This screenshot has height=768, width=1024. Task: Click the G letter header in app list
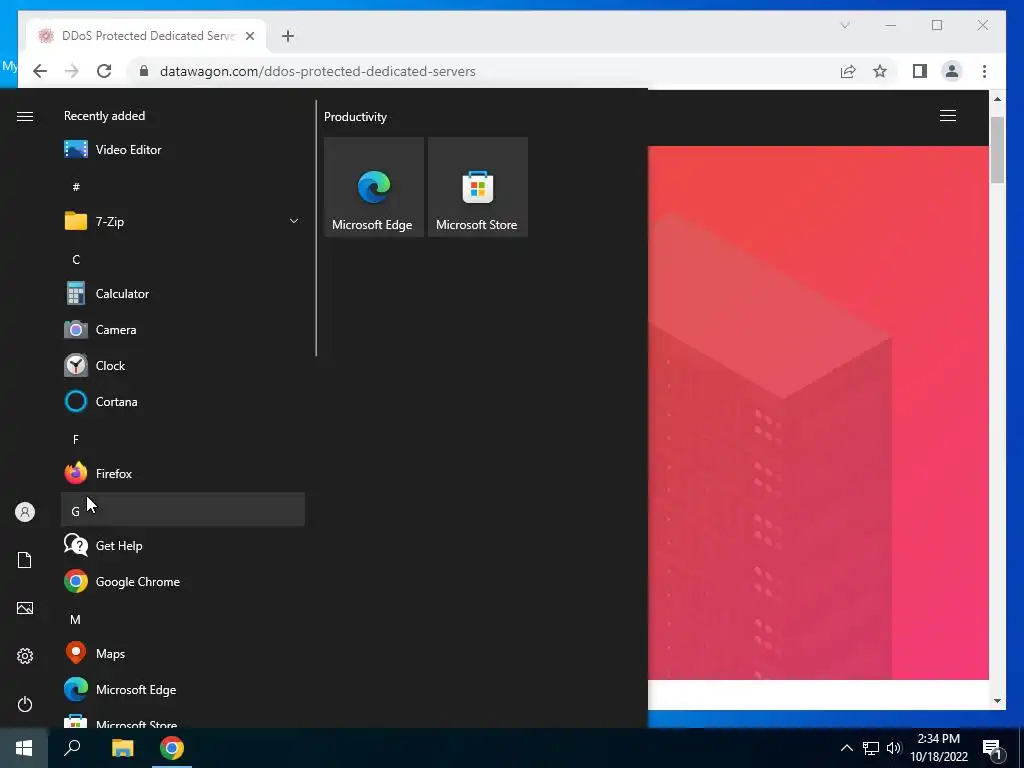[x=183, y=509]
